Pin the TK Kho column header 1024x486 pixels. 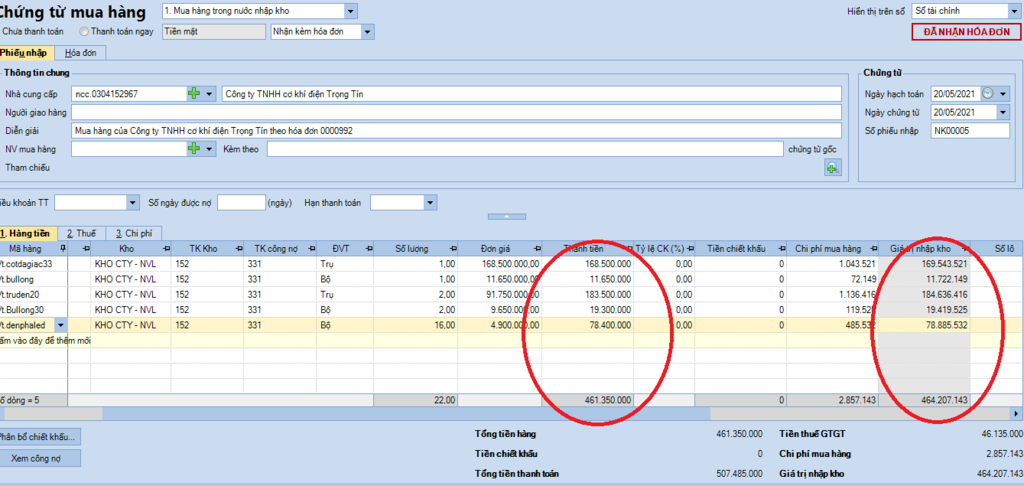(239, 249)
